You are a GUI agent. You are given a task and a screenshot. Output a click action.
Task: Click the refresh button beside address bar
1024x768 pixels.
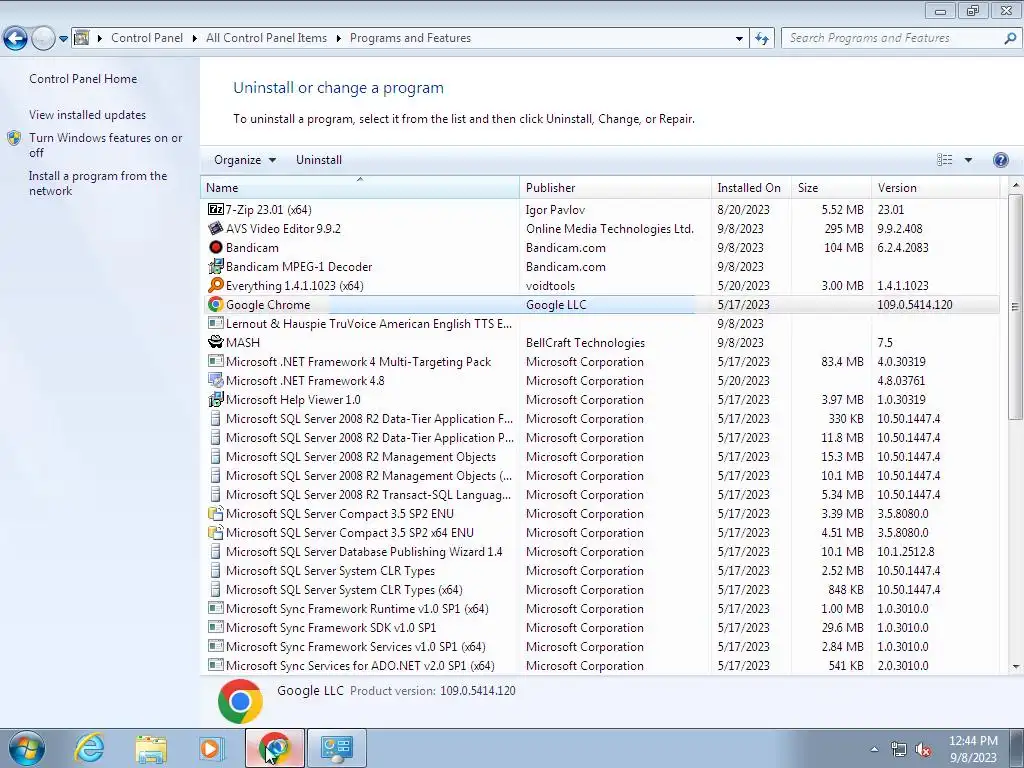point(762,38)
